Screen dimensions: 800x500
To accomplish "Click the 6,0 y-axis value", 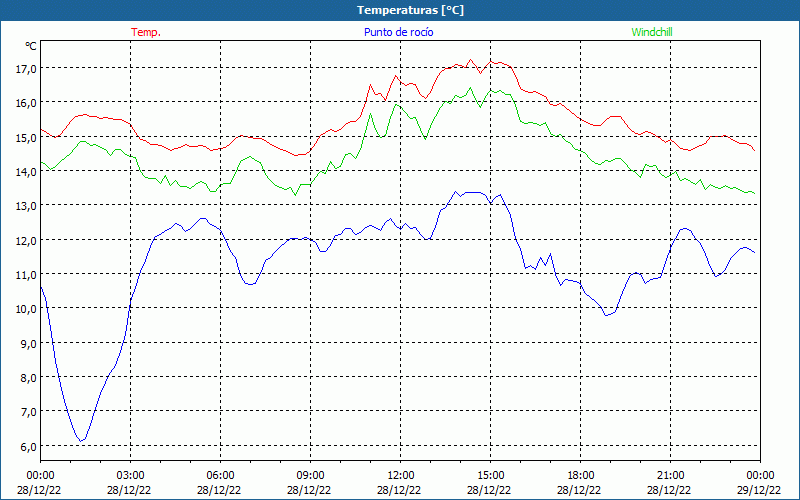I will coord(29,446).
